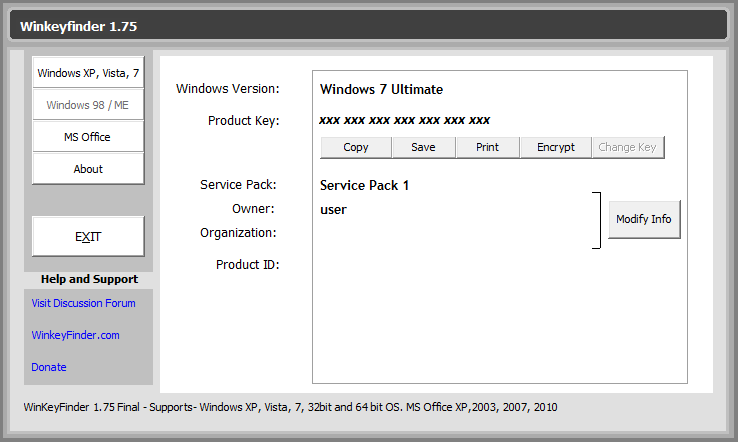Click the Service Pack 1 value
Screen dimensions: 738x442
pos(364,185)
